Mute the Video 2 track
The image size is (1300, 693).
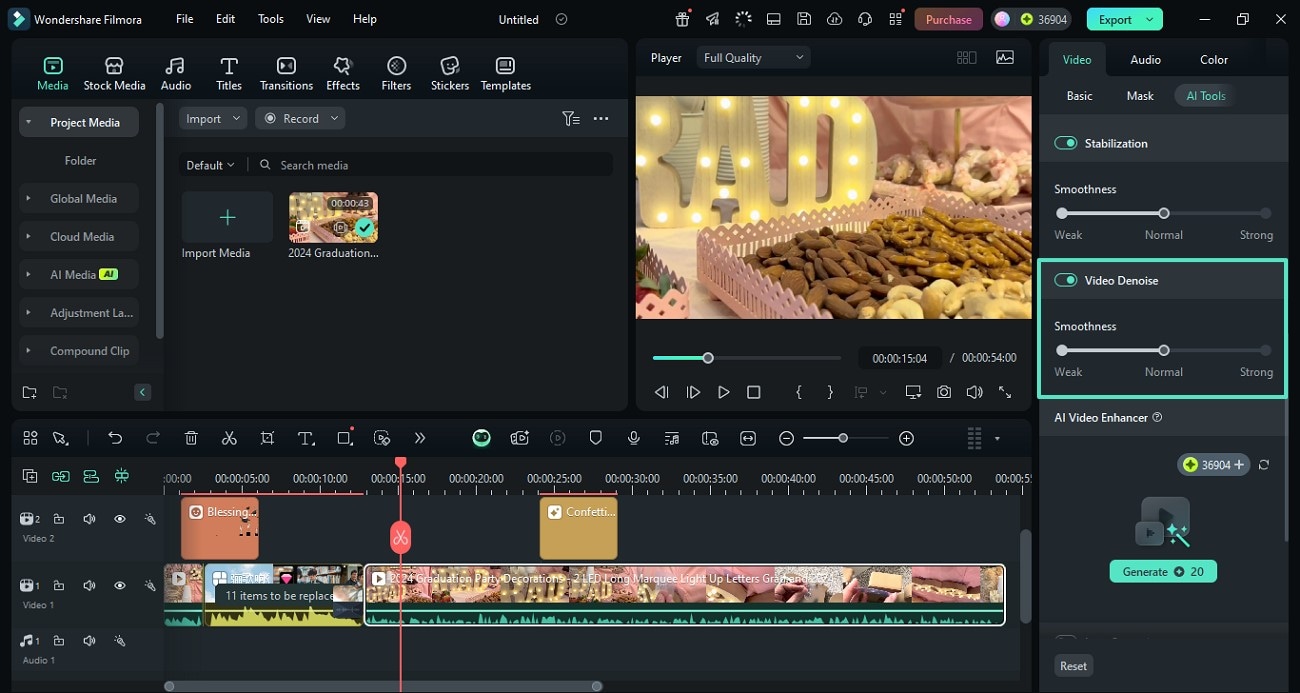tap(89, 519)
